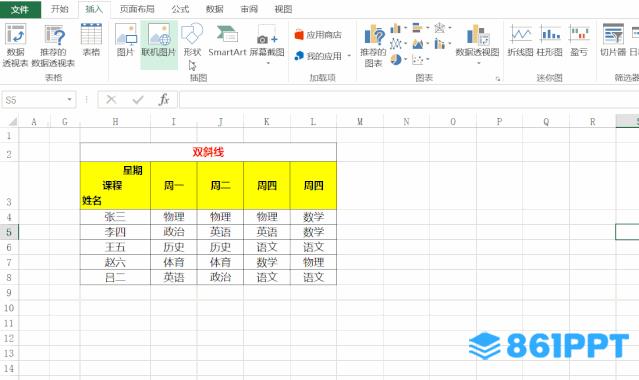Insert a table with 表格 icon
This screenshot has width=639, height=380.
[x=91, y=40]
